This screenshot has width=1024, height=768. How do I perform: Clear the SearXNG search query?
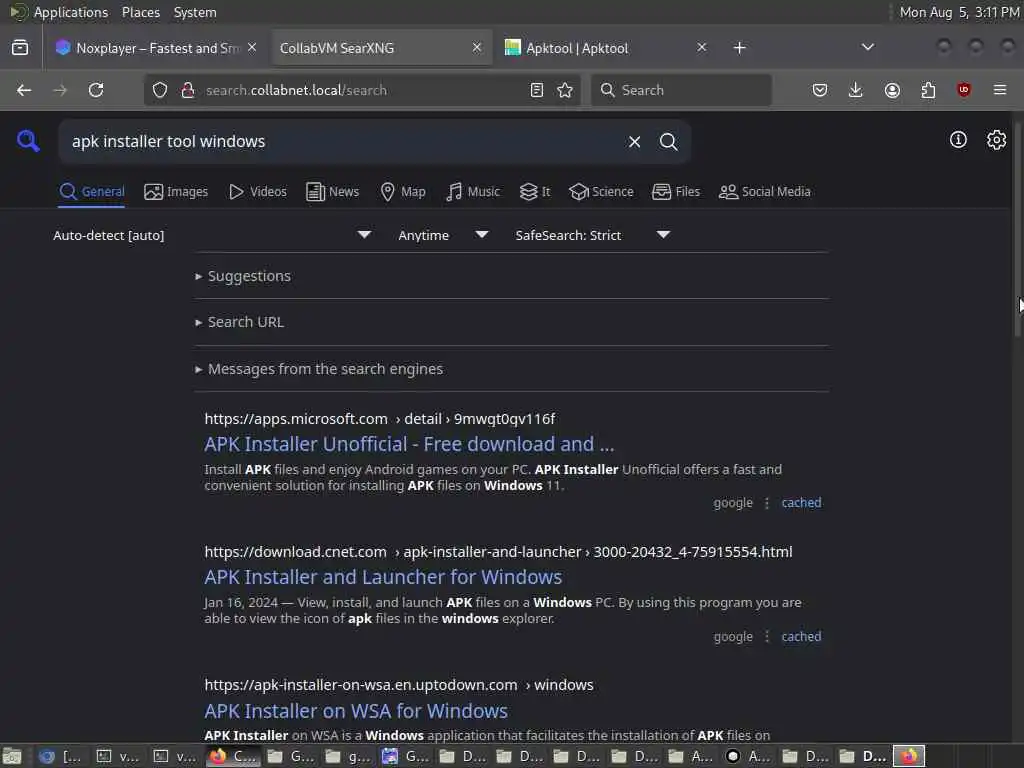click(x=634, y=142)
